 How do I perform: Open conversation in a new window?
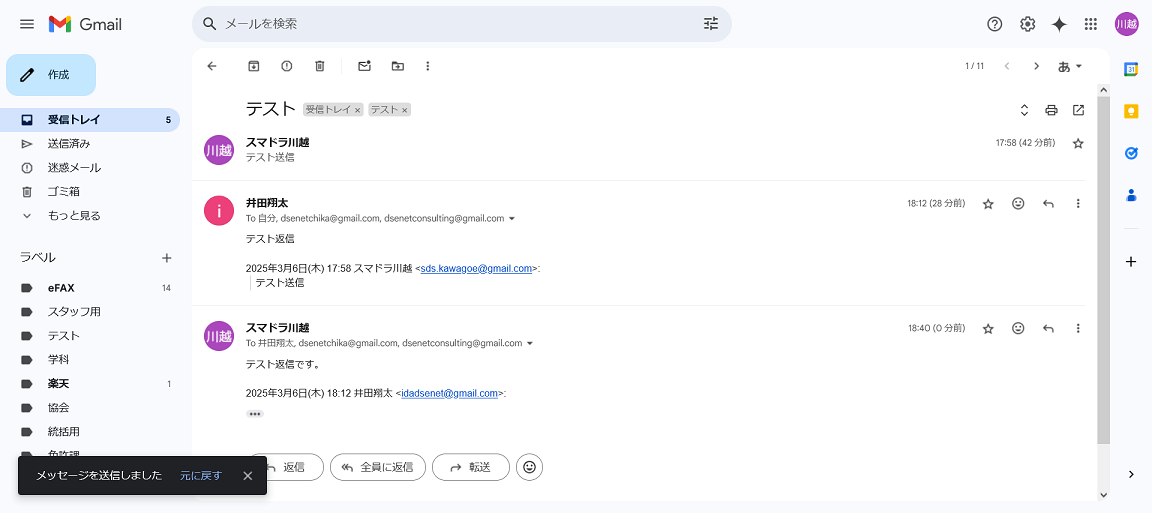click(1078, 110)
